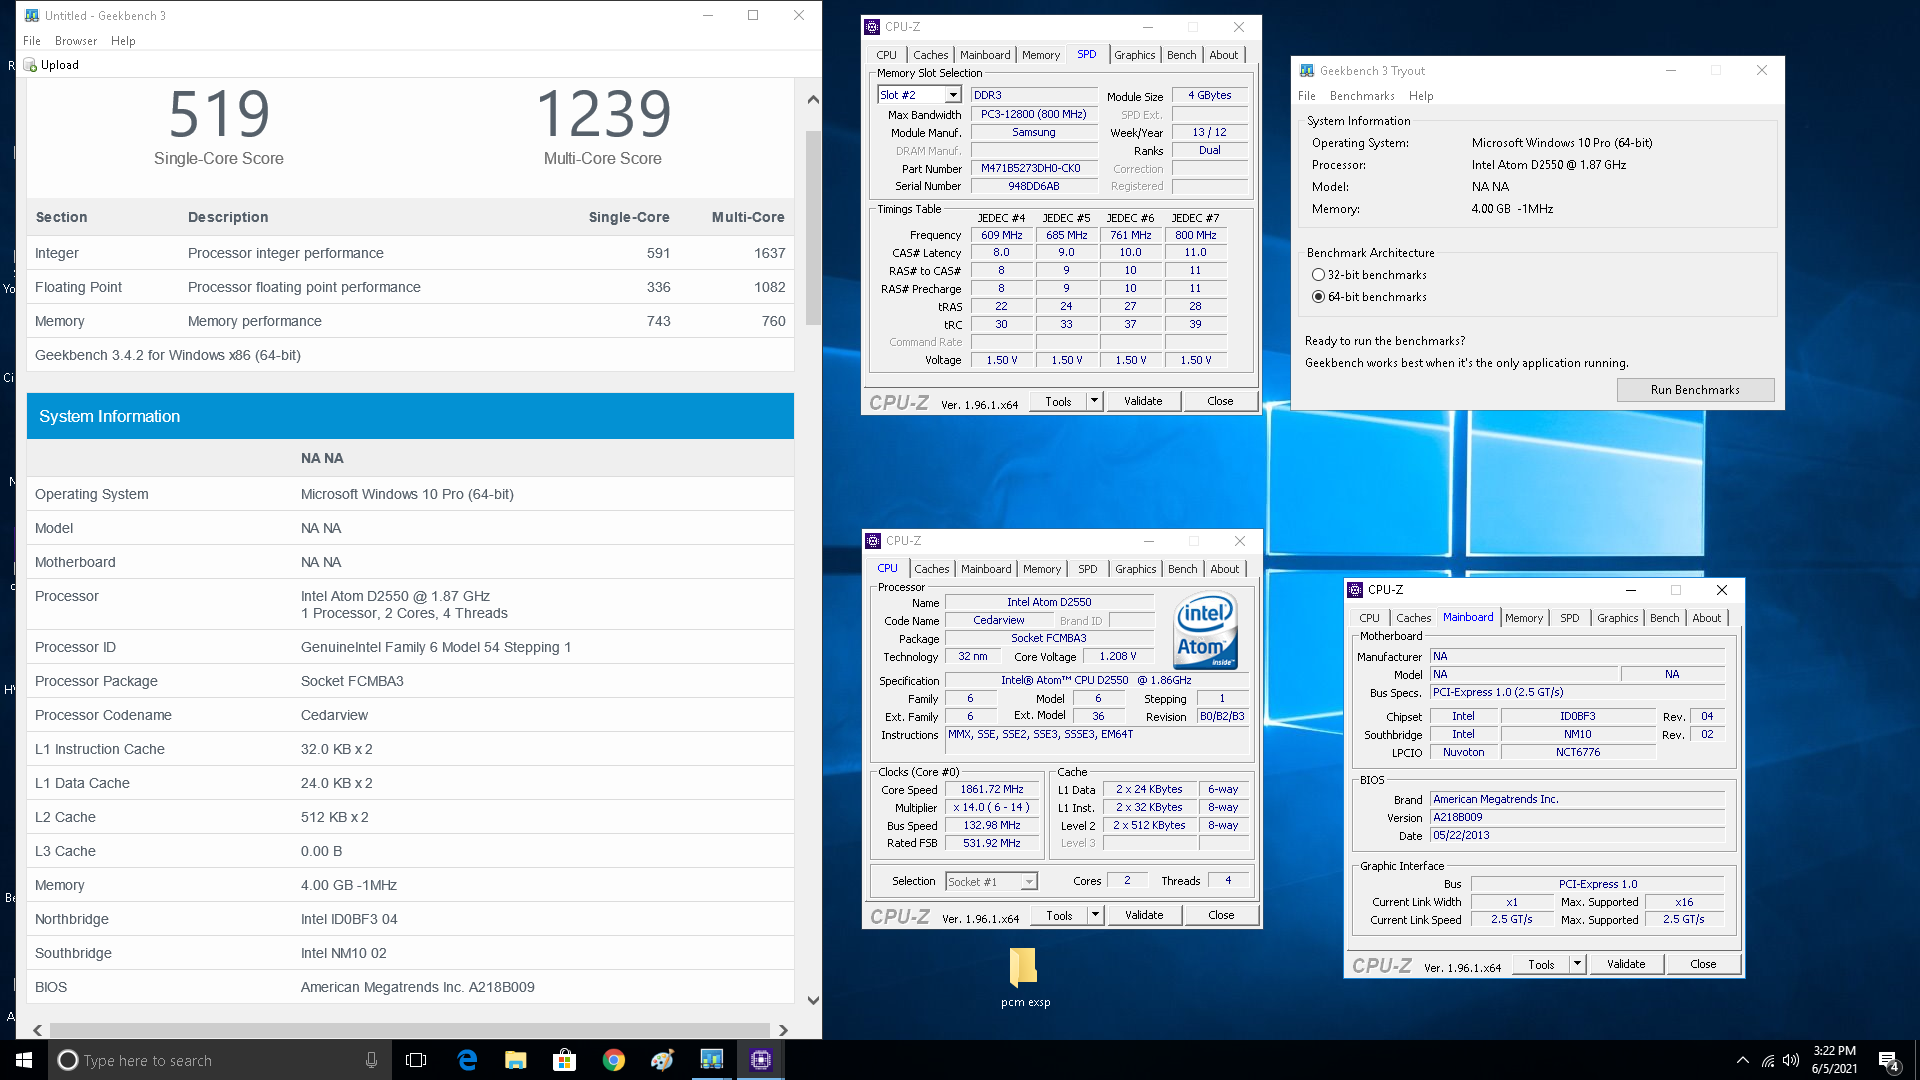Viewport: 1920px width, 1080px height.
Task: Click the Processor Codename Cedarview row
Action: click(410, 715)
